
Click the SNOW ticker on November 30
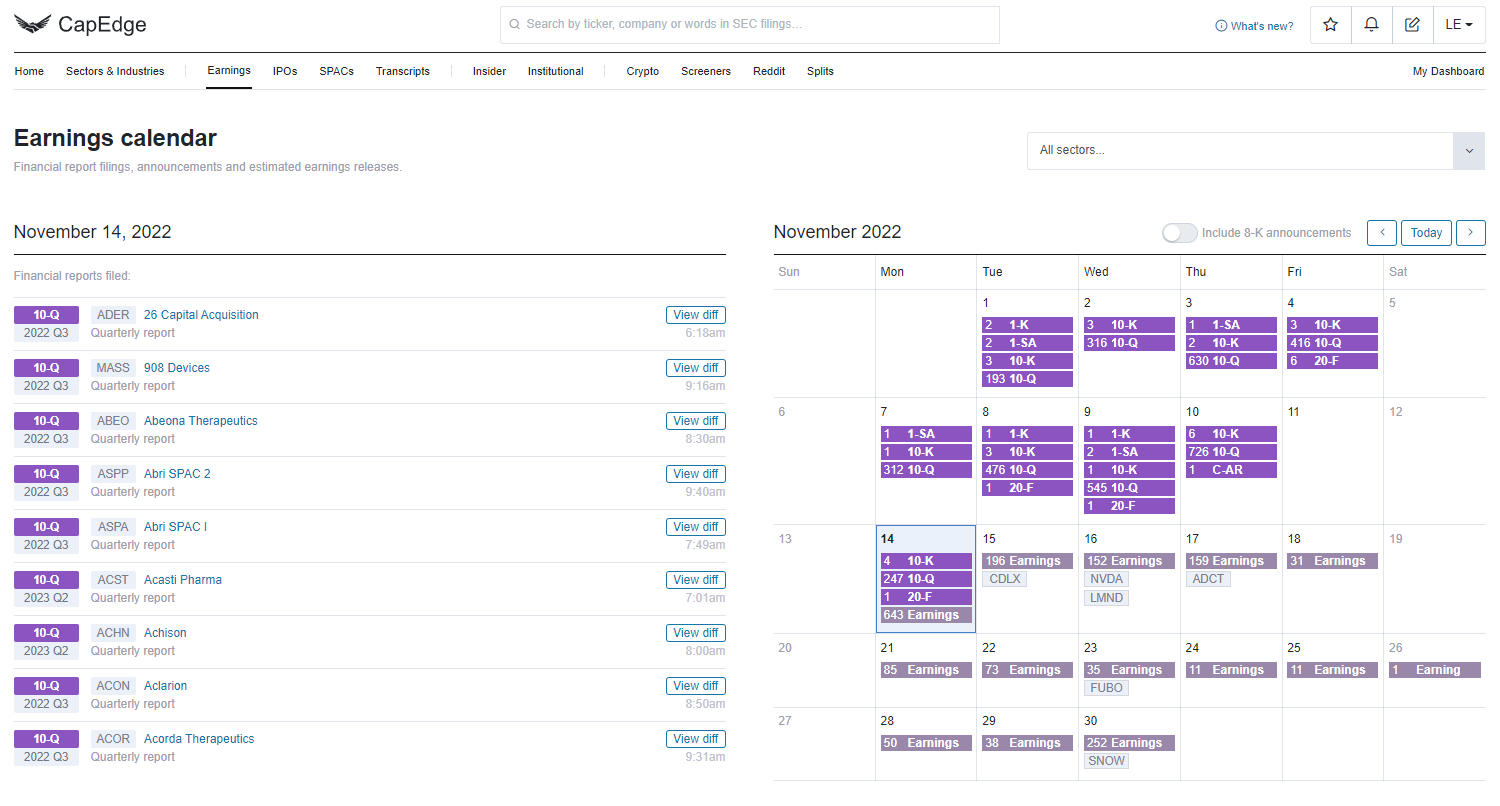pos(1107,761)
